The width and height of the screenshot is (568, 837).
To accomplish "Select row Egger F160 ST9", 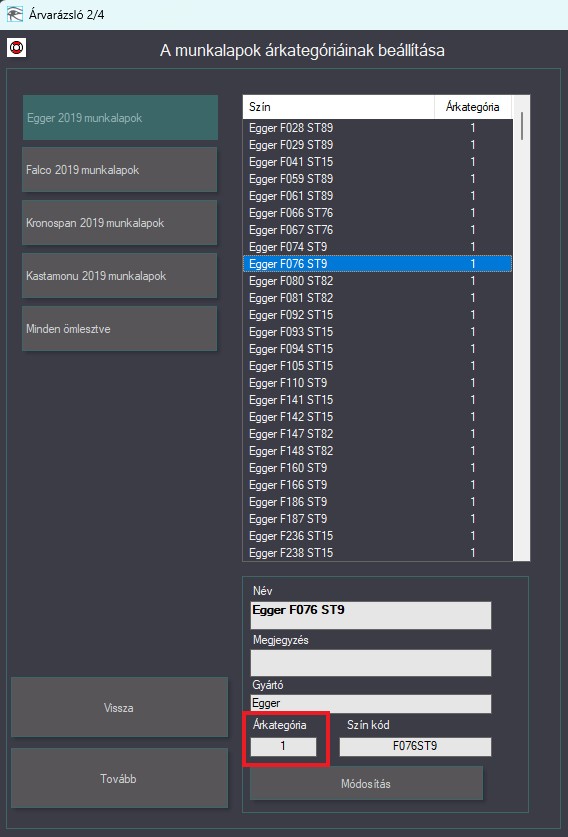I will (x=377, y=468).
